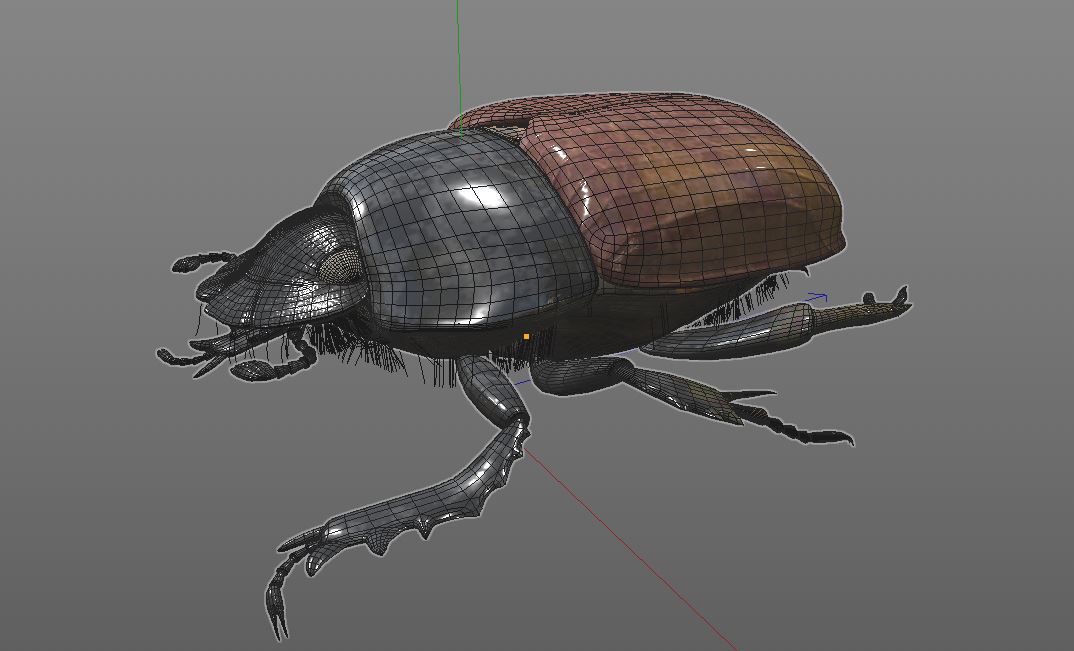Pick the green Y-axis line above the beetle
This screenshot has height=651, width=1074.
(459, 65)
